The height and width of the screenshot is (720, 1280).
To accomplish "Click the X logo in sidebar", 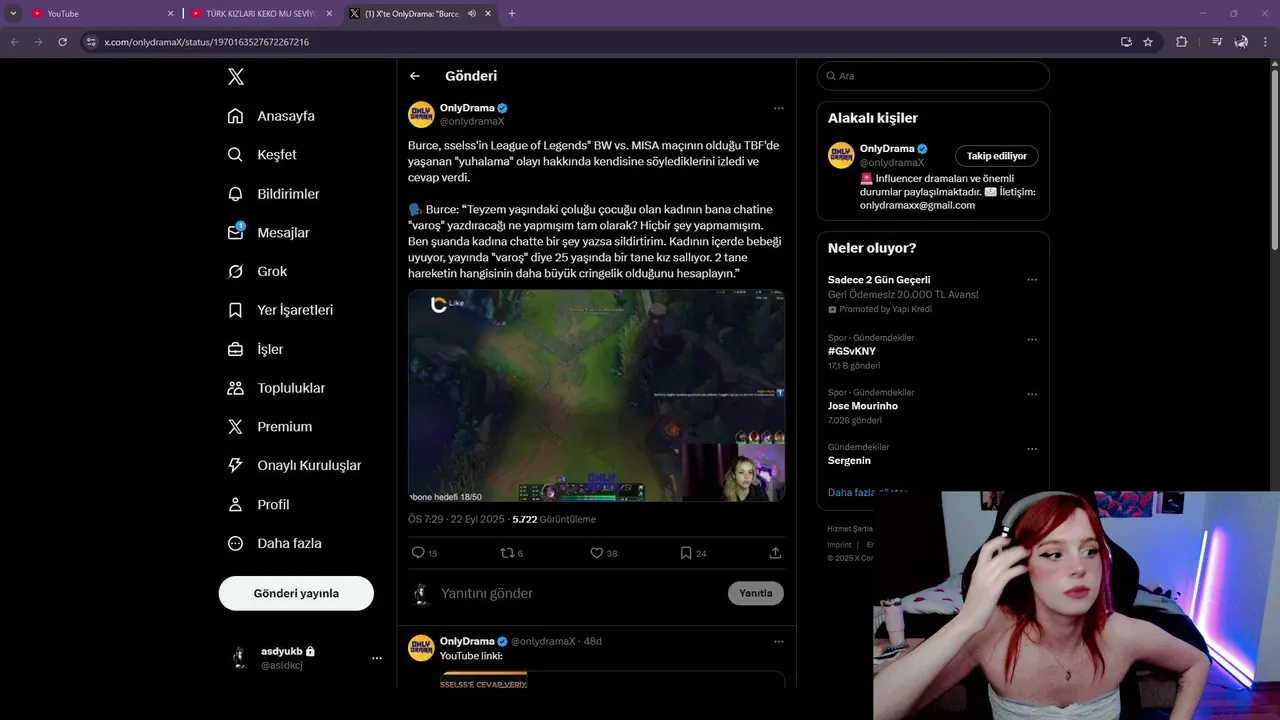I will point(235,77).
